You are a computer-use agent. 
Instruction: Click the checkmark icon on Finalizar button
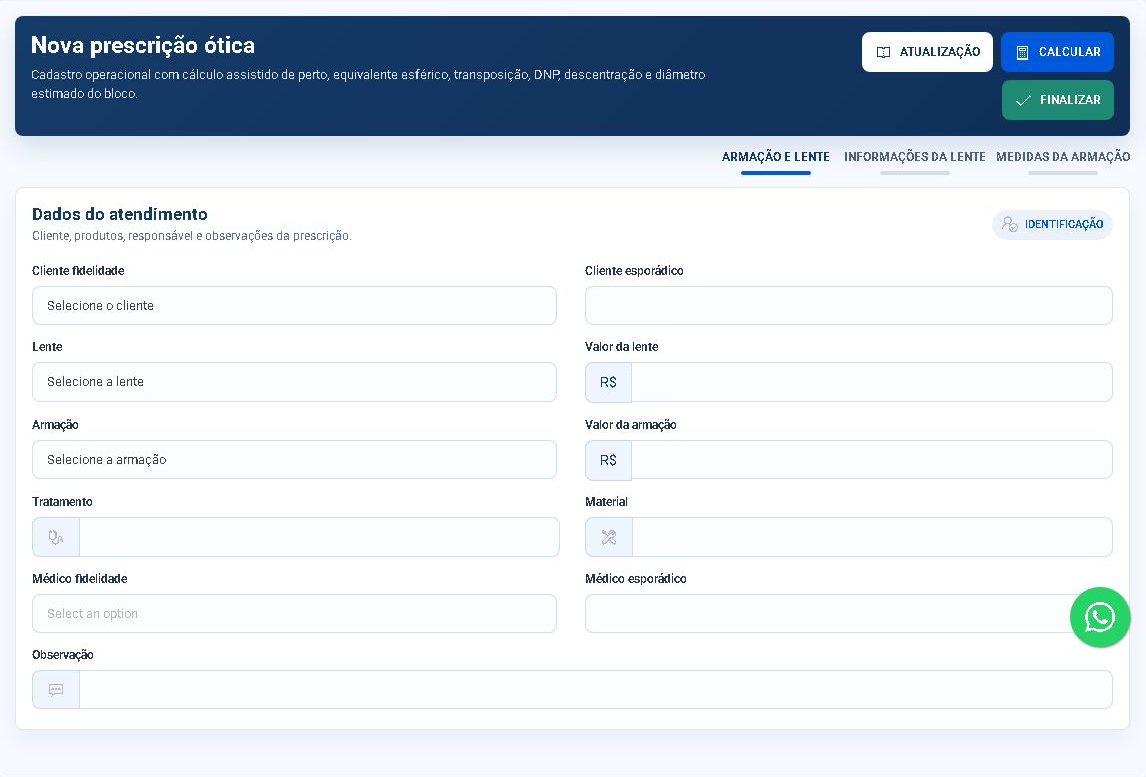[x=1023, y=100]
